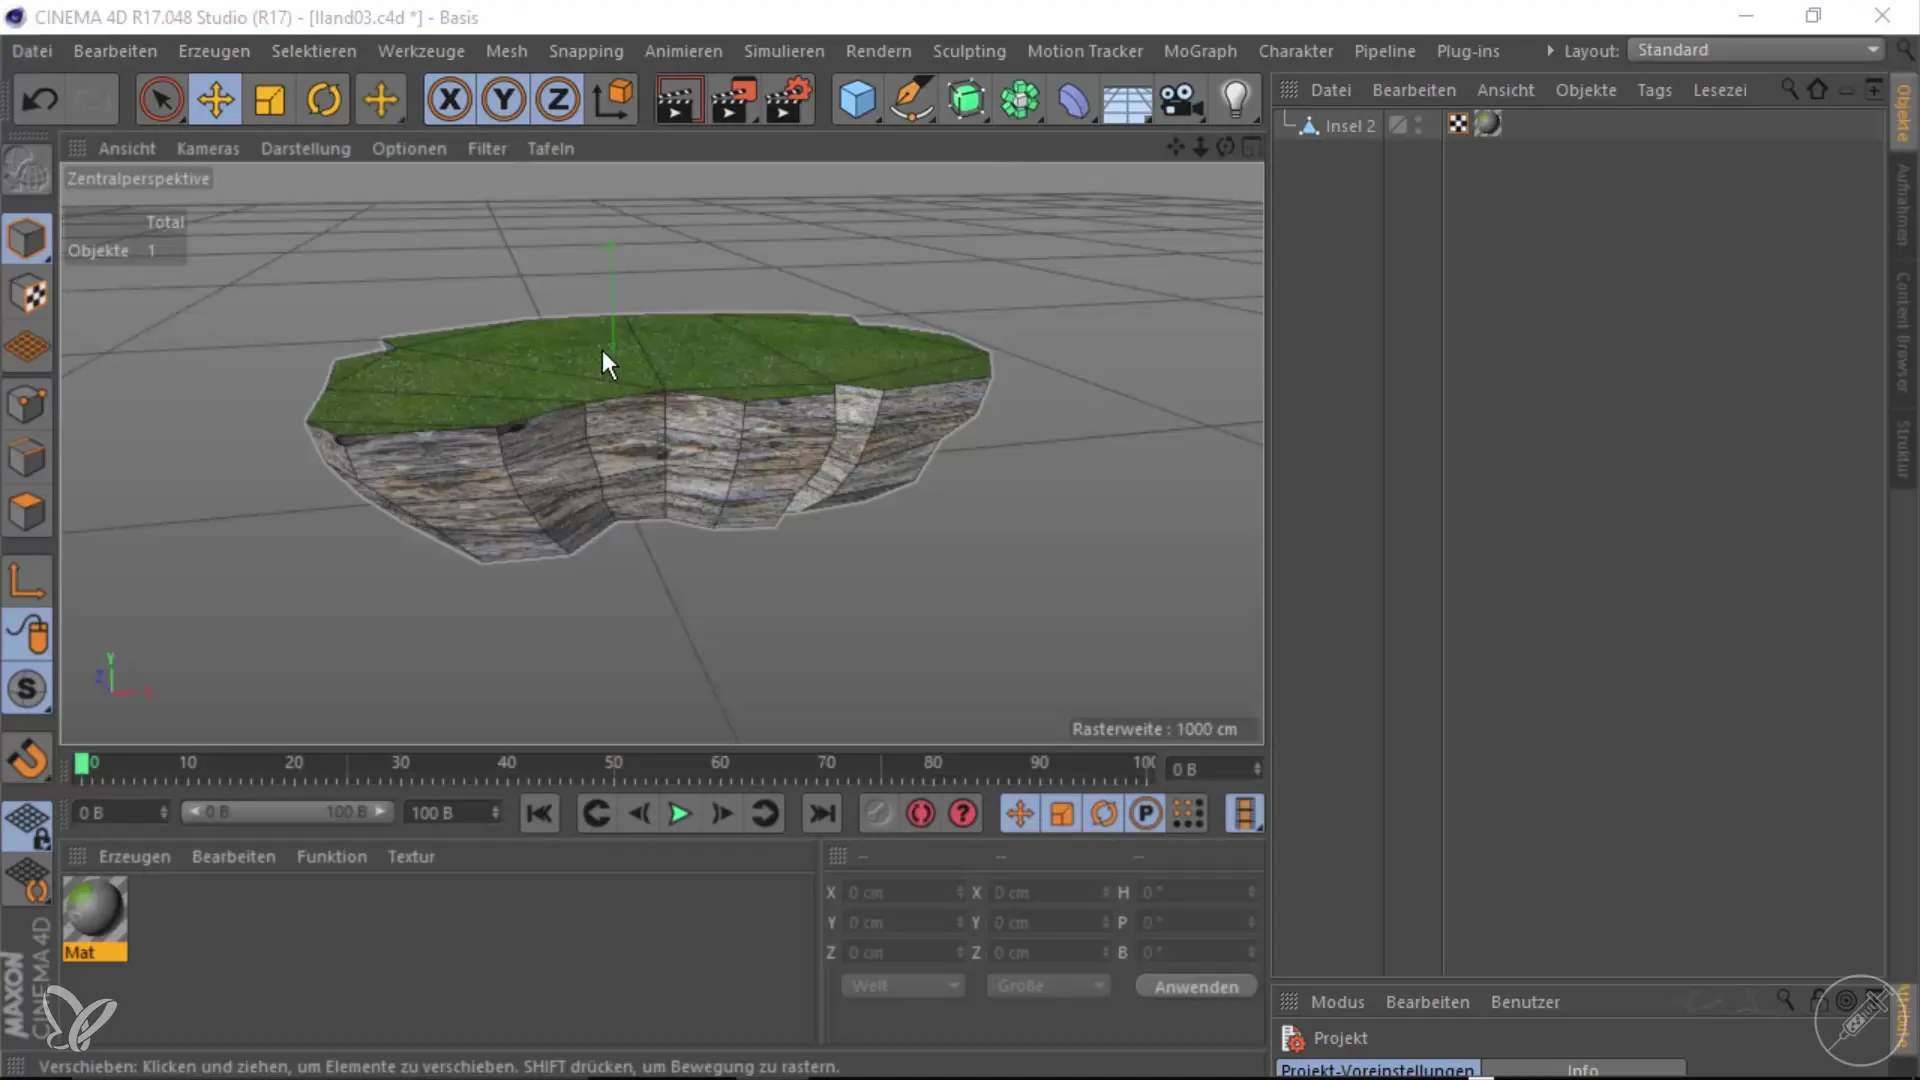Viewport: 1920px width, 1080px height.
Task: Toggle Snap S icon in left palette
Action: [x=27, y=688]
